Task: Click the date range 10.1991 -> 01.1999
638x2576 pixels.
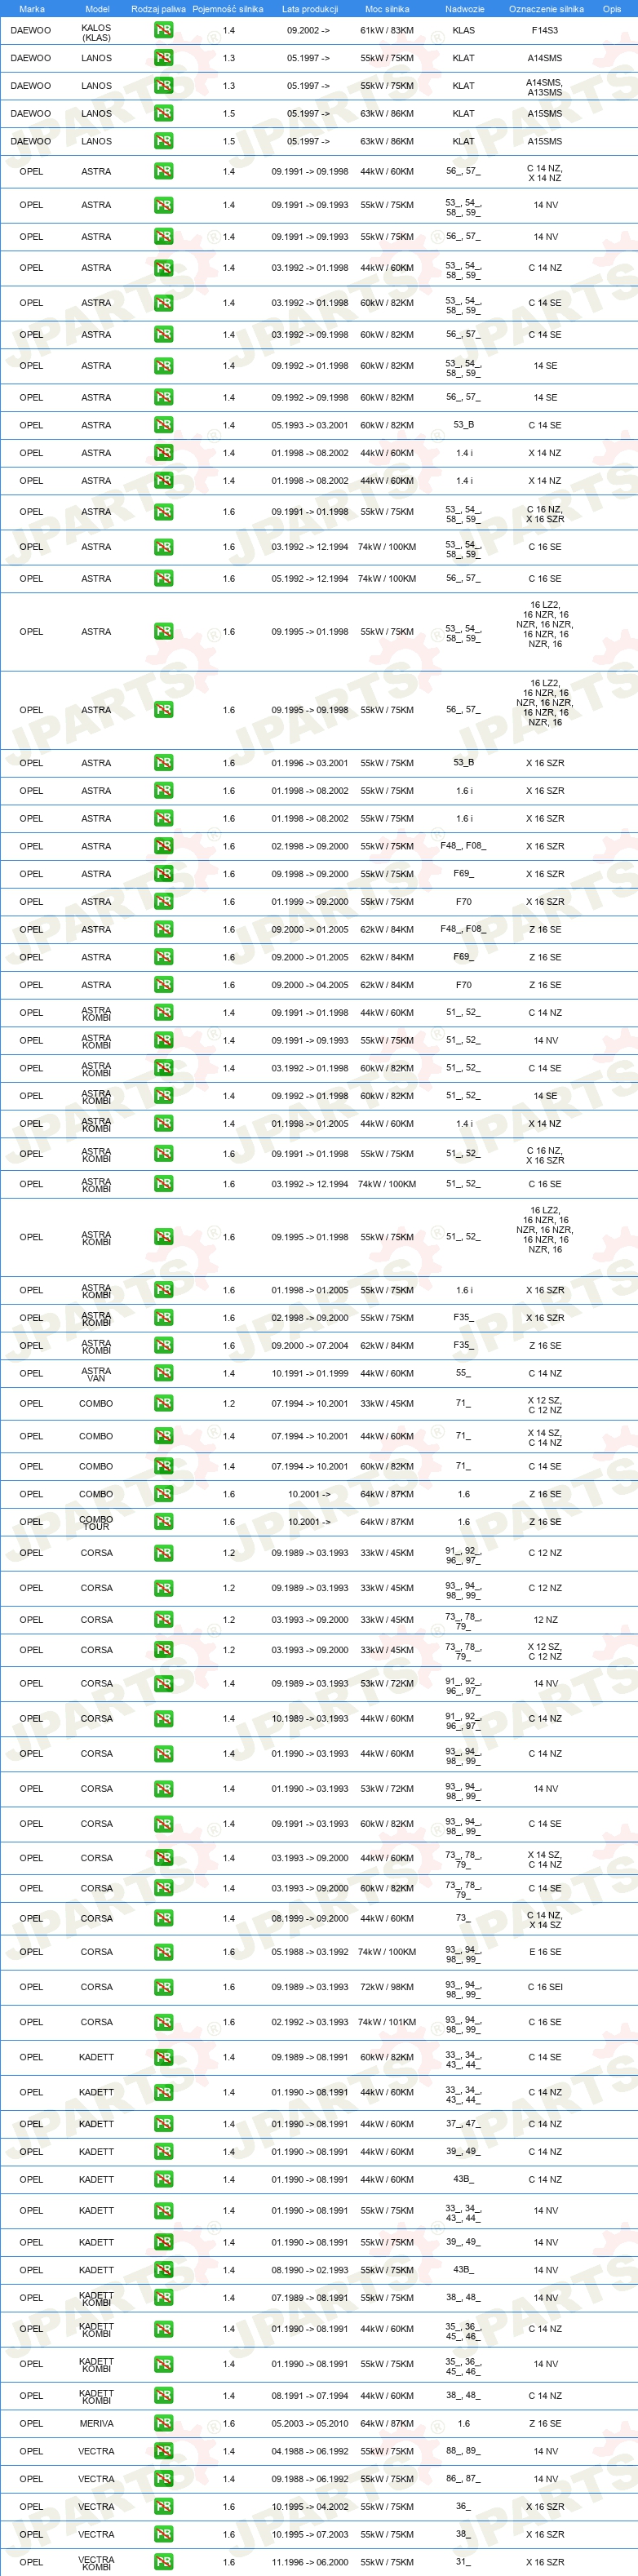Action: point(310,1374)
